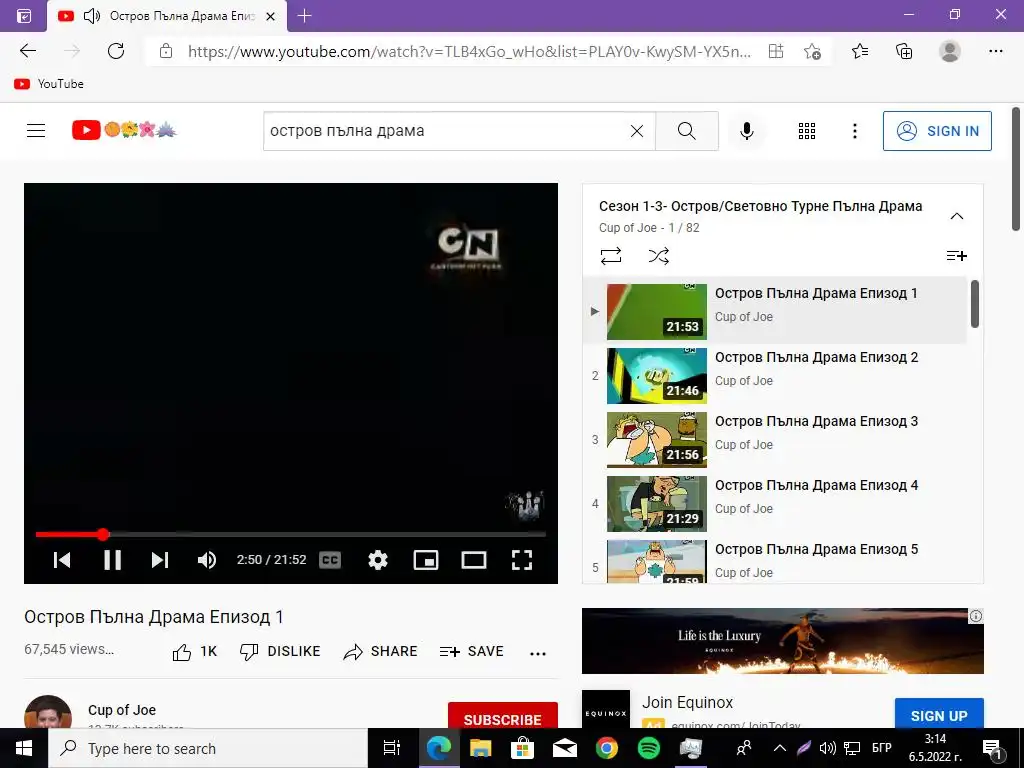Mute the video volume

pyautogui.click(x=206, y=560)
